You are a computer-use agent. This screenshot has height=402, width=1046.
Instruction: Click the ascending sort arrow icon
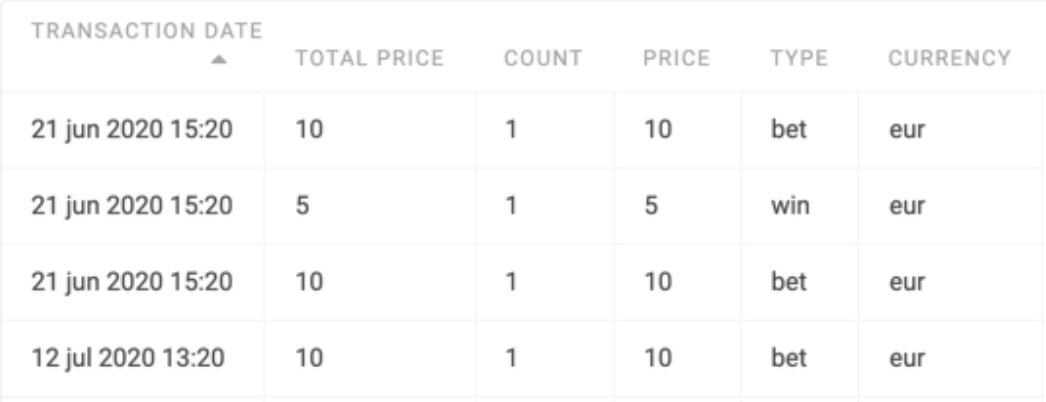[x=219, y=60]
